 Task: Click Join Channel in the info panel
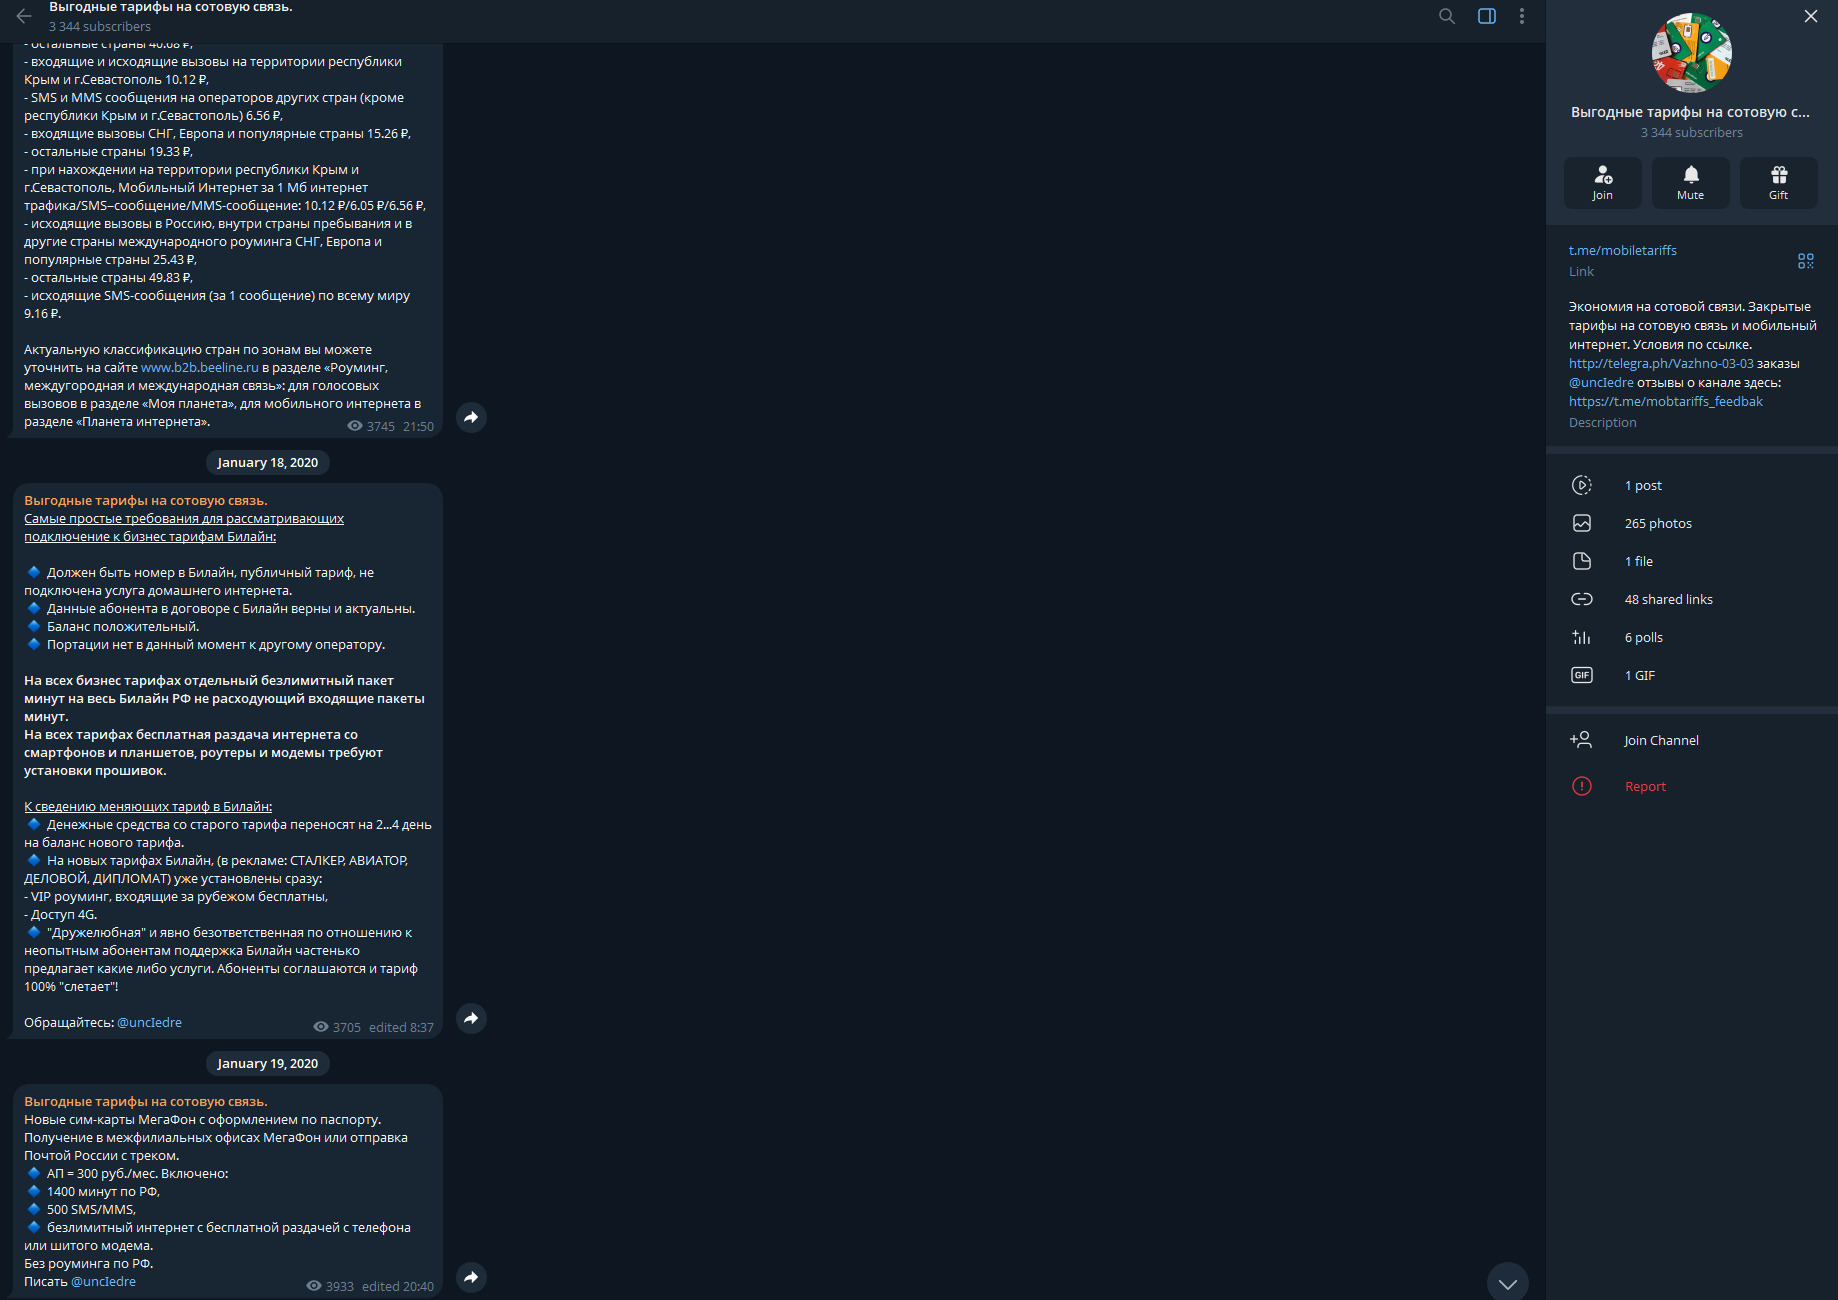1692,740
